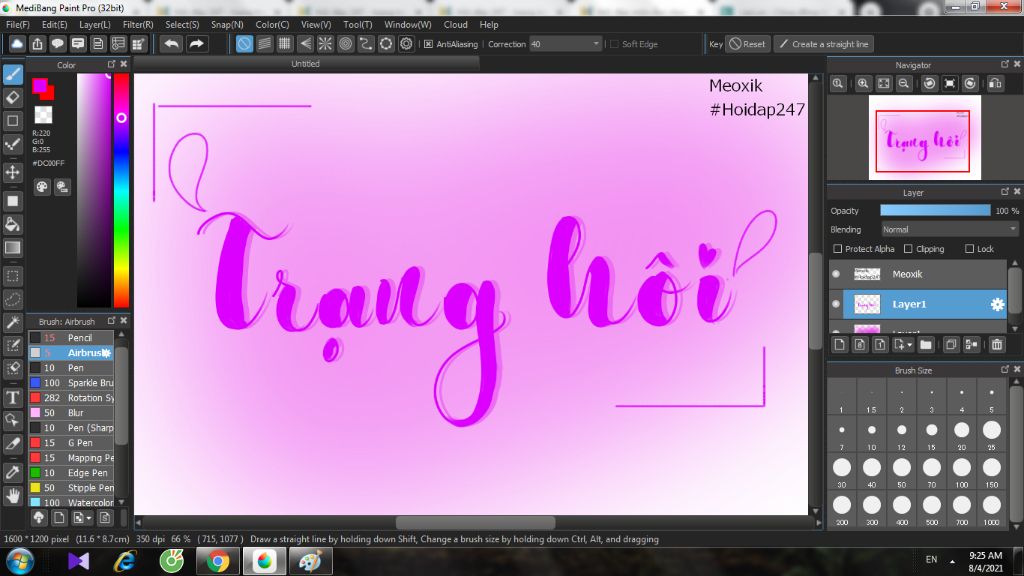Screen dimensions: 1024x576
Task: Select the Pencil brush
Action: [71, 338]
